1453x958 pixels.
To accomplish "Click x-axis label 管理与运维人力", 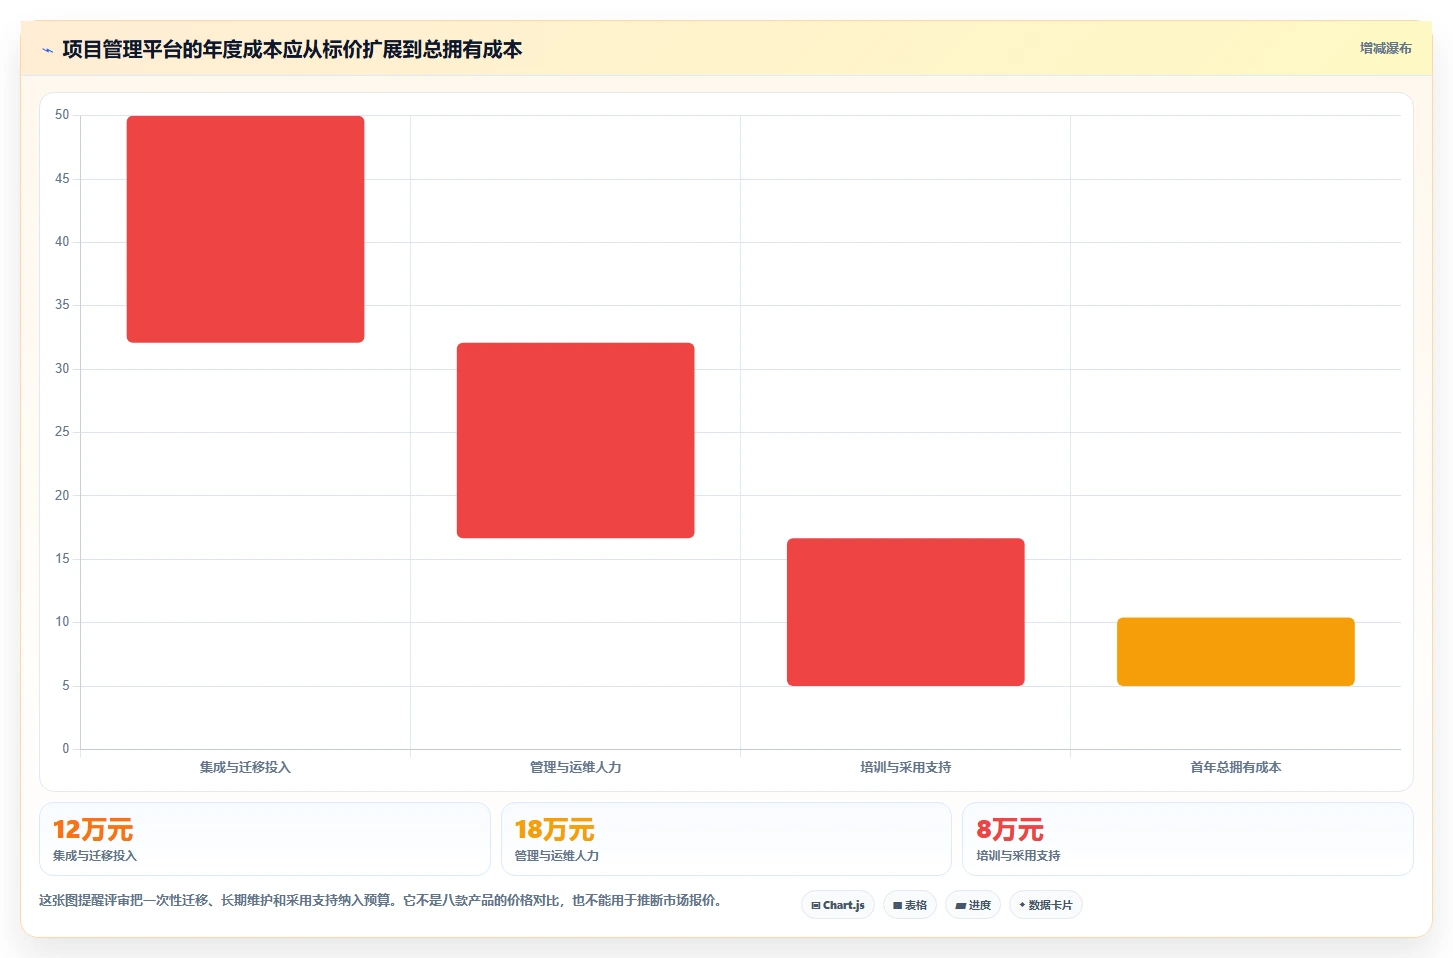I will (x=575, y=767).
